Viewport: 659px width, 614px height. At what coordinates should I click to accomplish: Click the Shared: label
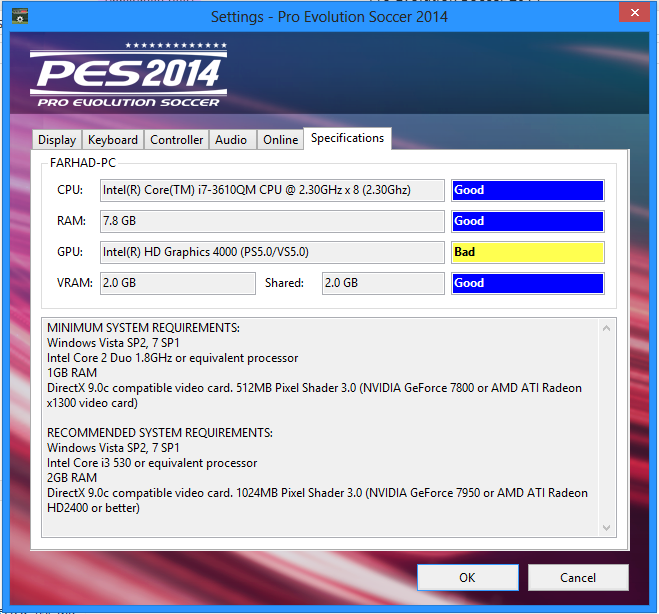[284, 283]
